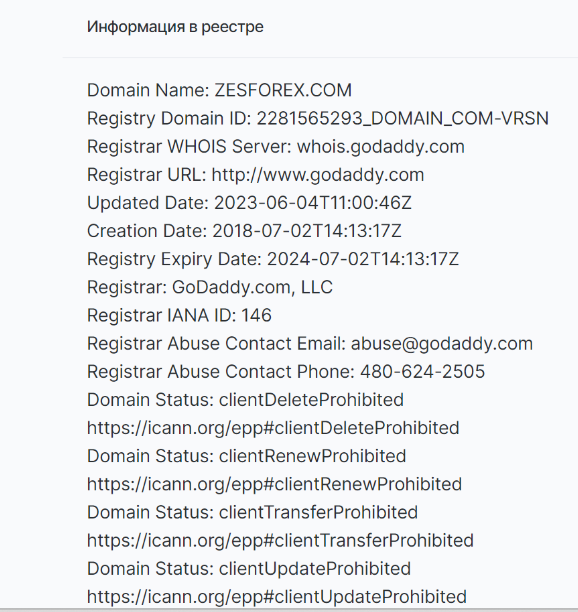
Task: Click the abuse phone 480-624-2505
Action: (422, 372)
